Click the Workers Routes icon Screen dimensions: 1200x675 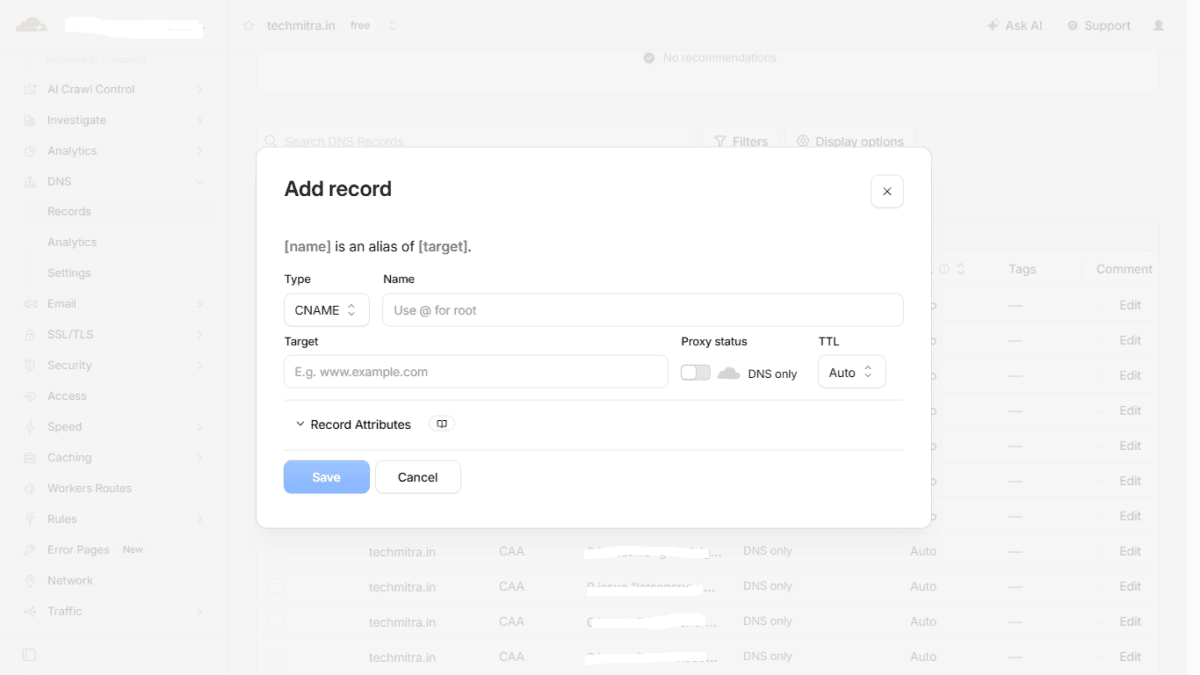coord(29,489)
